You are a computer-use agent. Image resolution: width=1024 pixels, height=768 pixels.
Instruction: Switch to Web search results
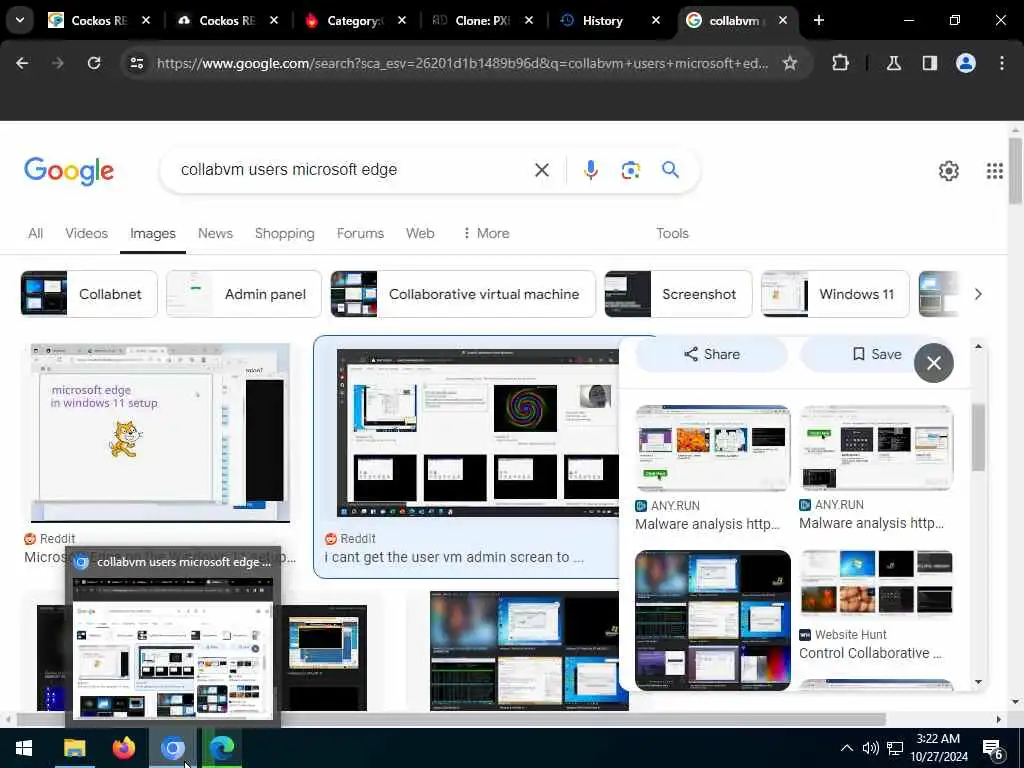420,233
